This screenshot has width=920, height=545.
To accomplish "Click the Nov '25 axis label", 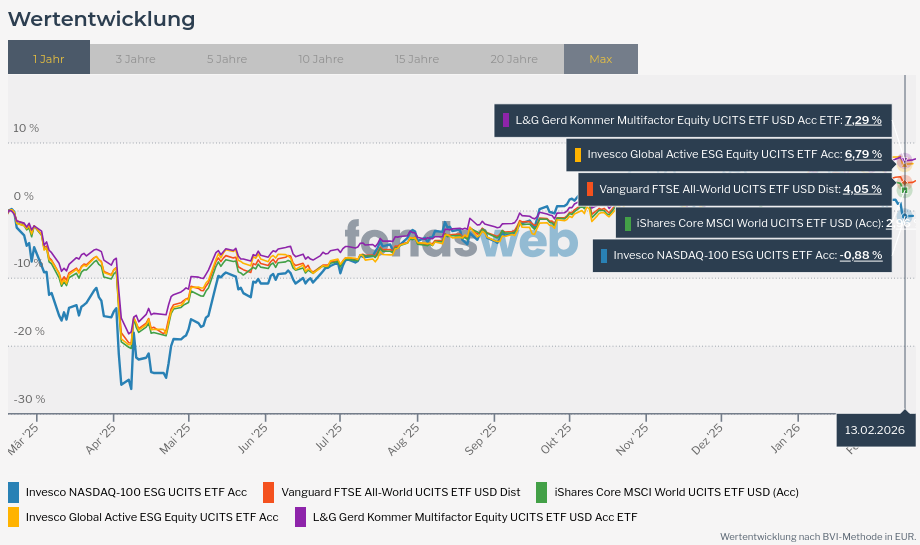I will tap(632, 439).
